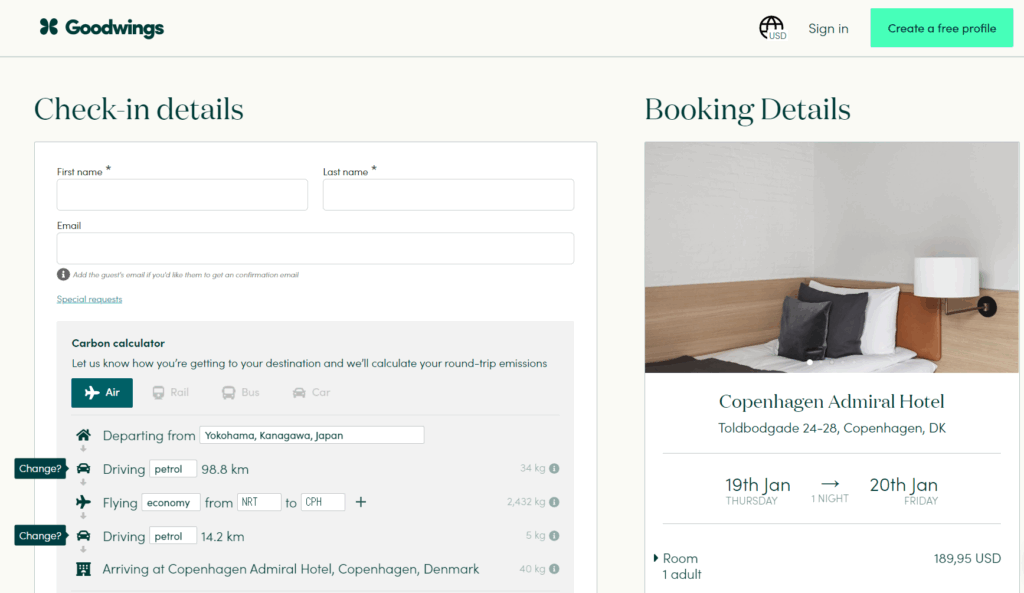Click the Toldbodgade 24-28 address text
This screenshot has height=593, width=1024.
click(x=831, y=428)
